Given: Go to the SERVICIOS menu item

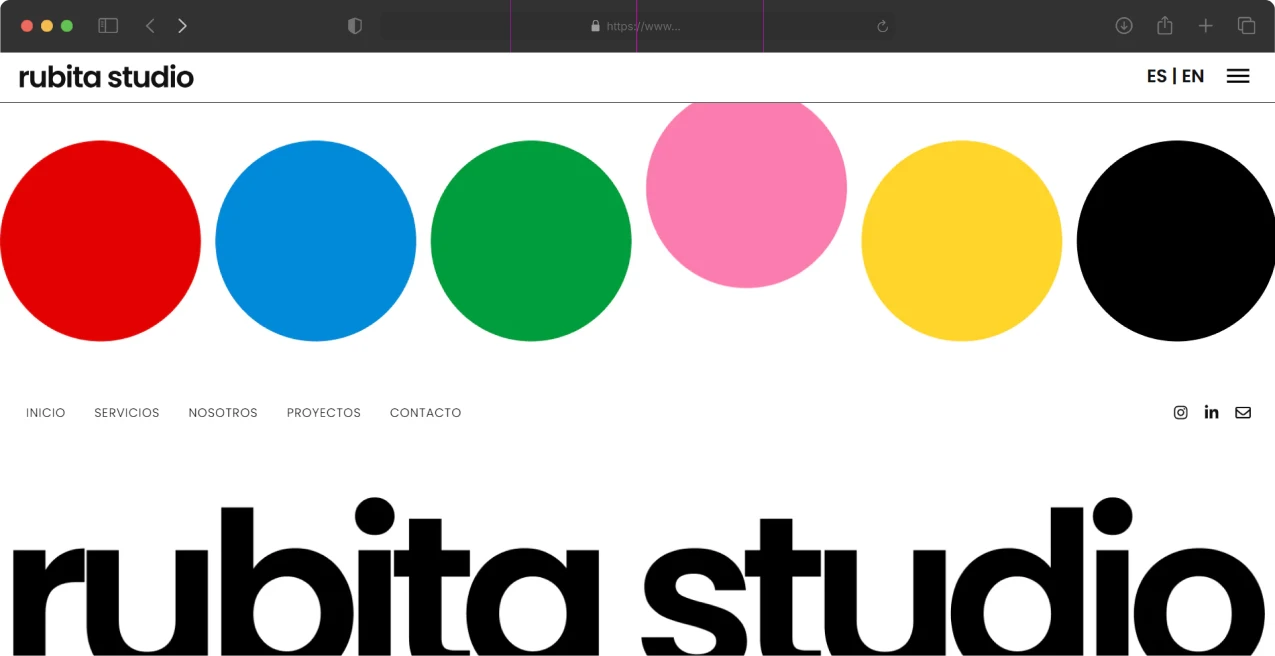Looking at the screenshot, I should pyautogui.click(x=127, y=413).
